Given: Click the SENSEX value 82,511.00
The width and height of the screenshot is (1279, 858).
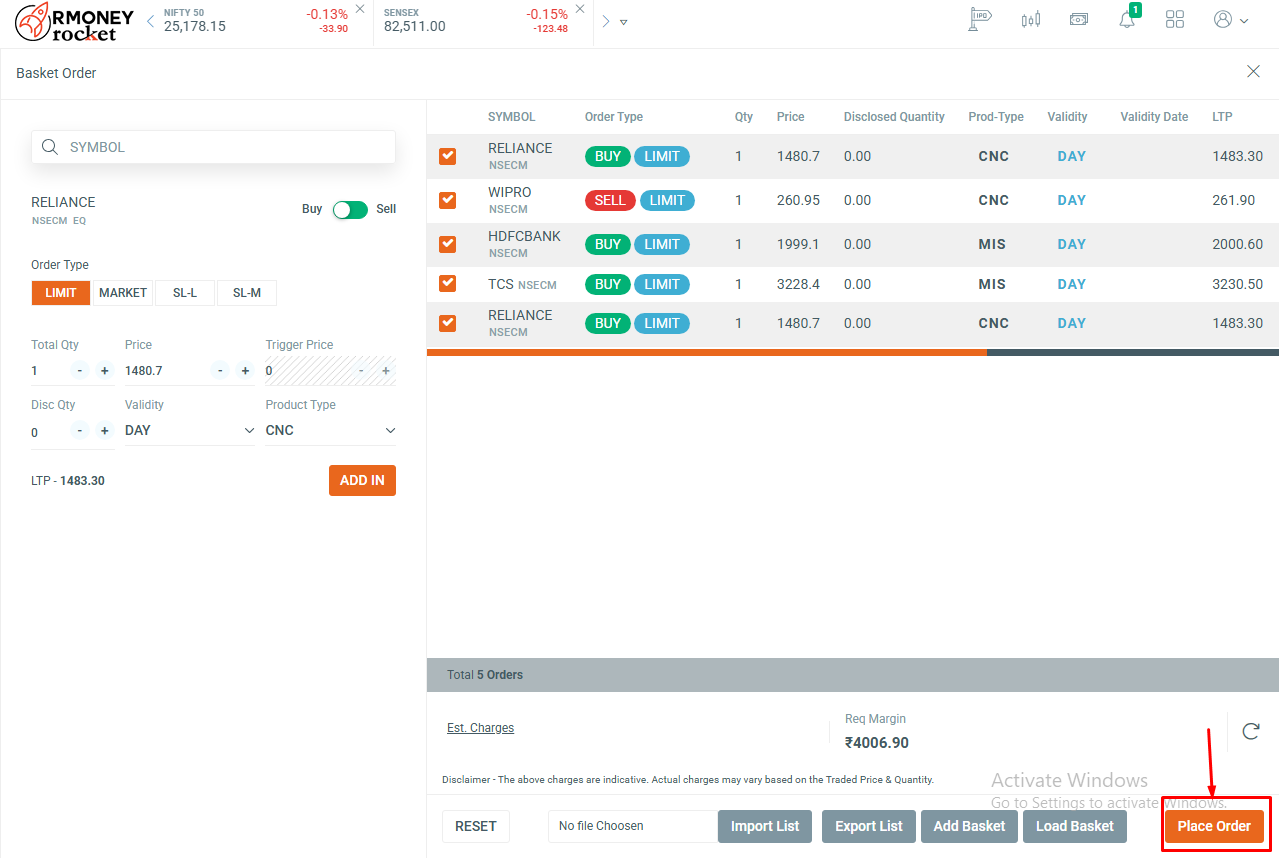Looking at the screenshot, I should click(x=415, y=27).
